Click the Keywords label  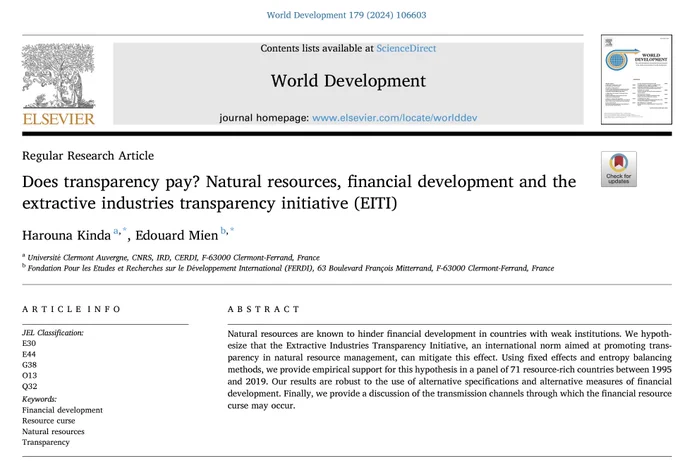[39, 399]
